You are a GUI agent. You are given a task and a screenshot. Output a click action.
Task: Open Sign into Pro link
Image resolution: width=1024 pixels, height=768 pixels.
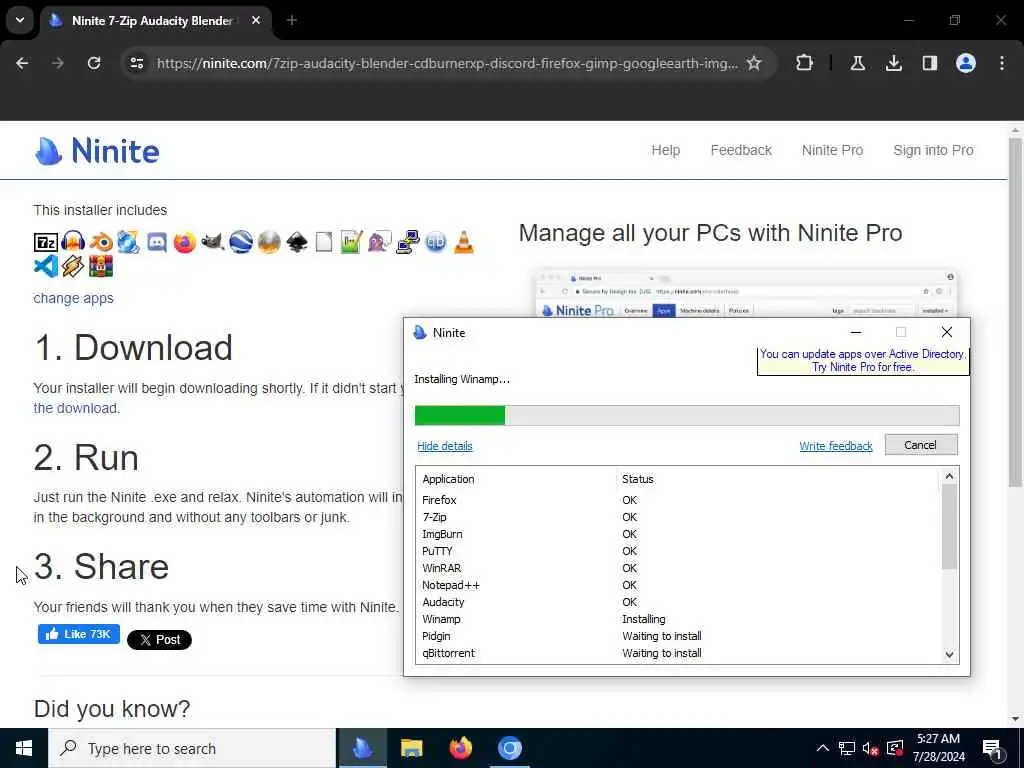coord(933,150)
